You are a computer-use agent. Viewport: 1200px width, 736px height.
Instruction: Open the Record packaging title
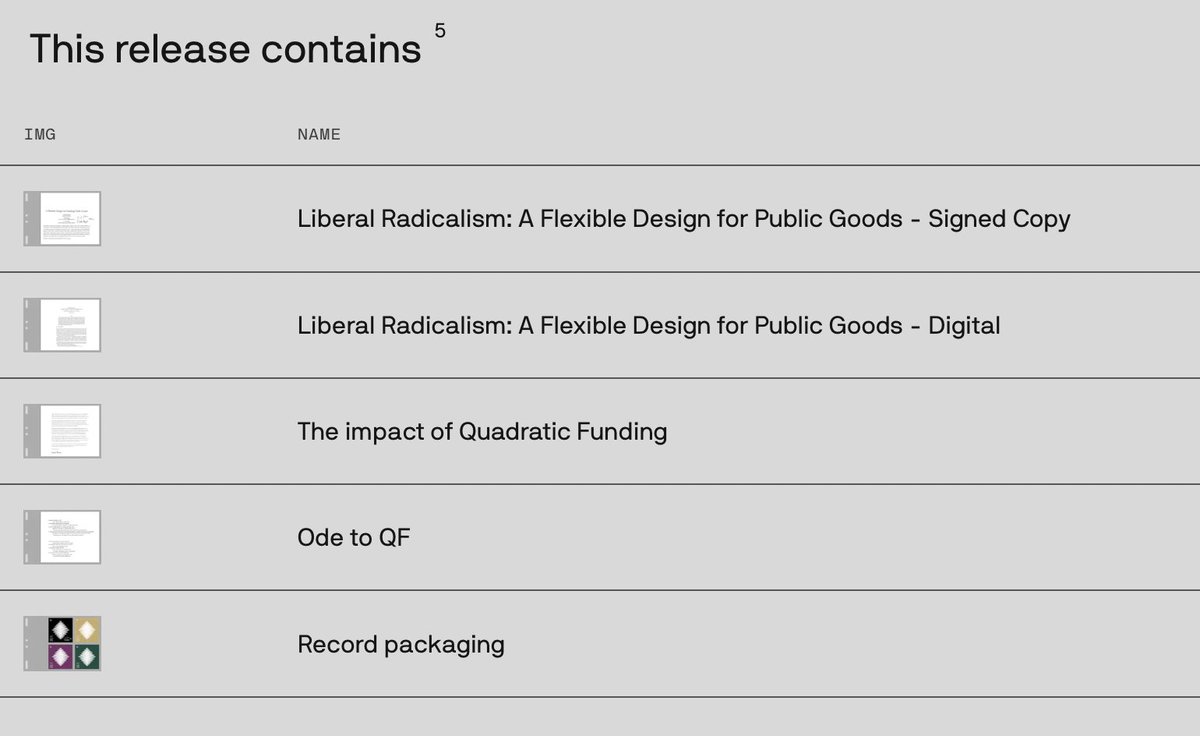(x=401, y=644)
